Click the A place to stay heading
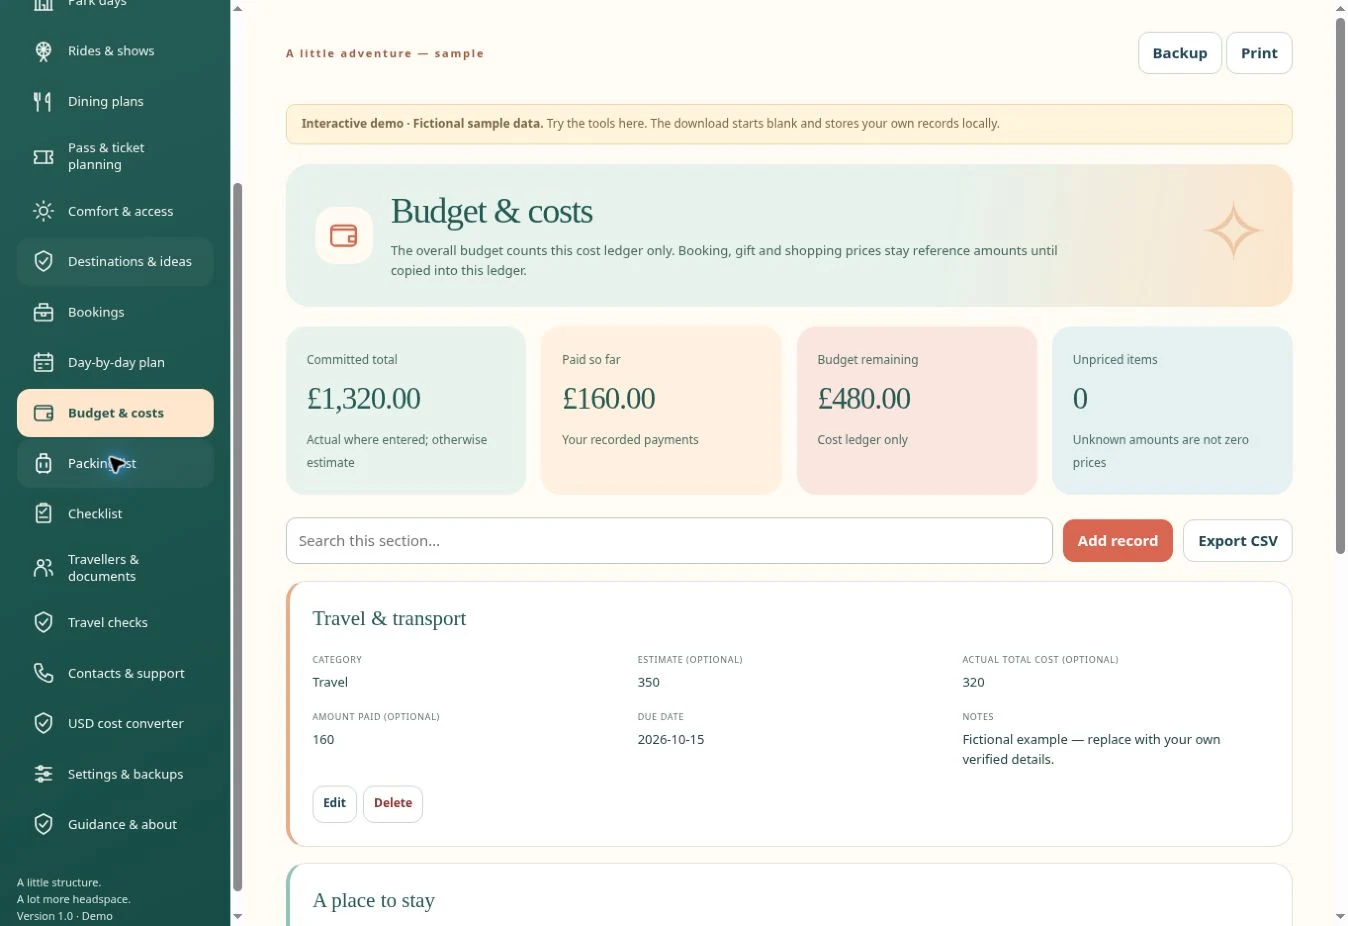1348x926 pixels. (374, 901)
